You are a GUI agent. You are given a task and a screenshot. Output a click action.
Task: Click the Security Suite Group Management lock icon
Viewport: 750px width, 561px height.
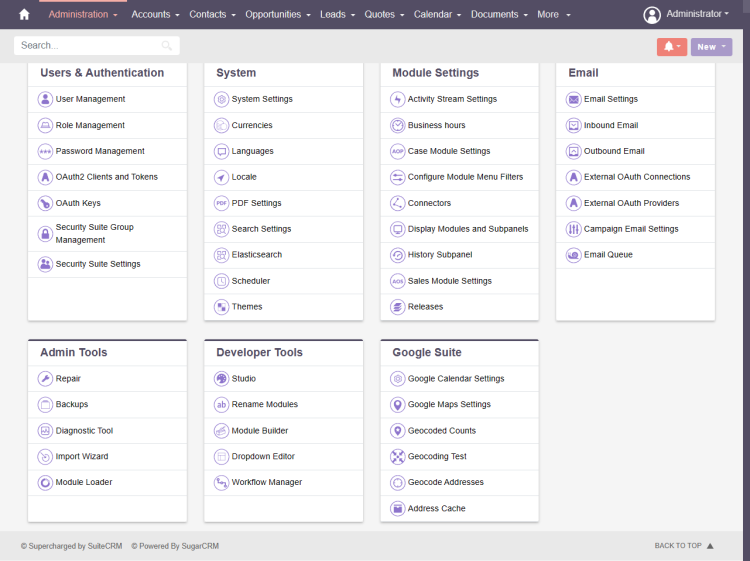pyautogui.click(x=45, y=234)
